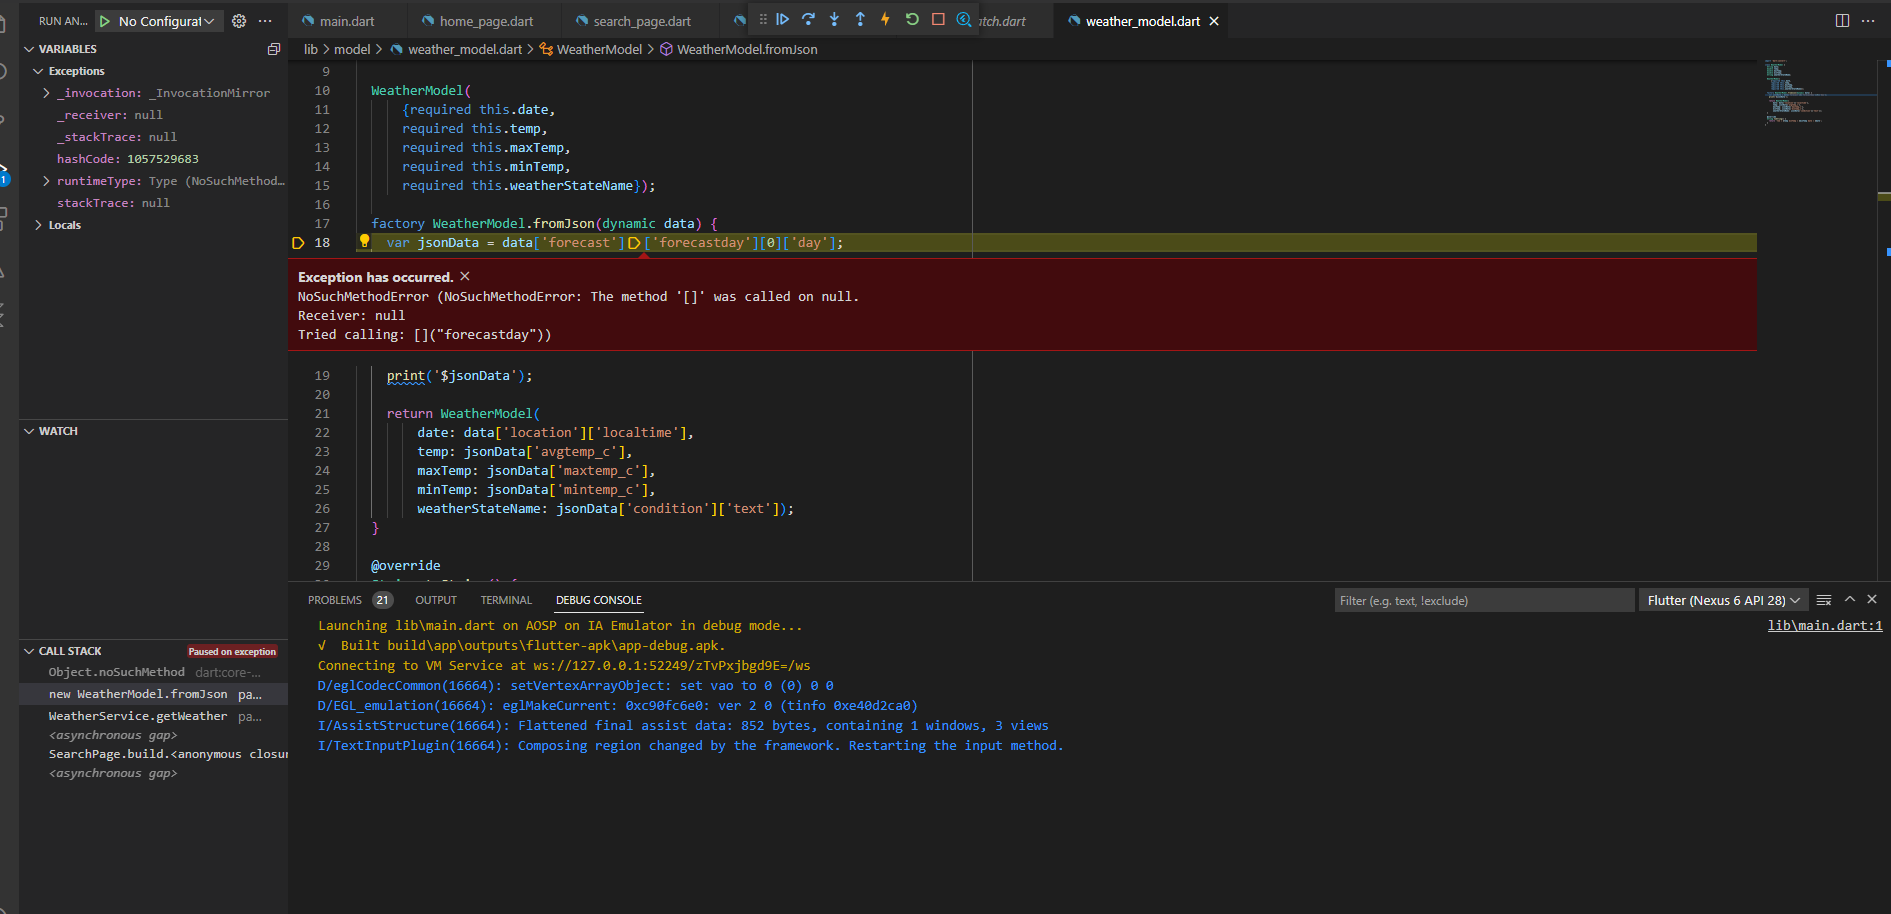Open the OUTPUT panel tab
This screenshot has width=1891, height=914.
click(436, 600)
